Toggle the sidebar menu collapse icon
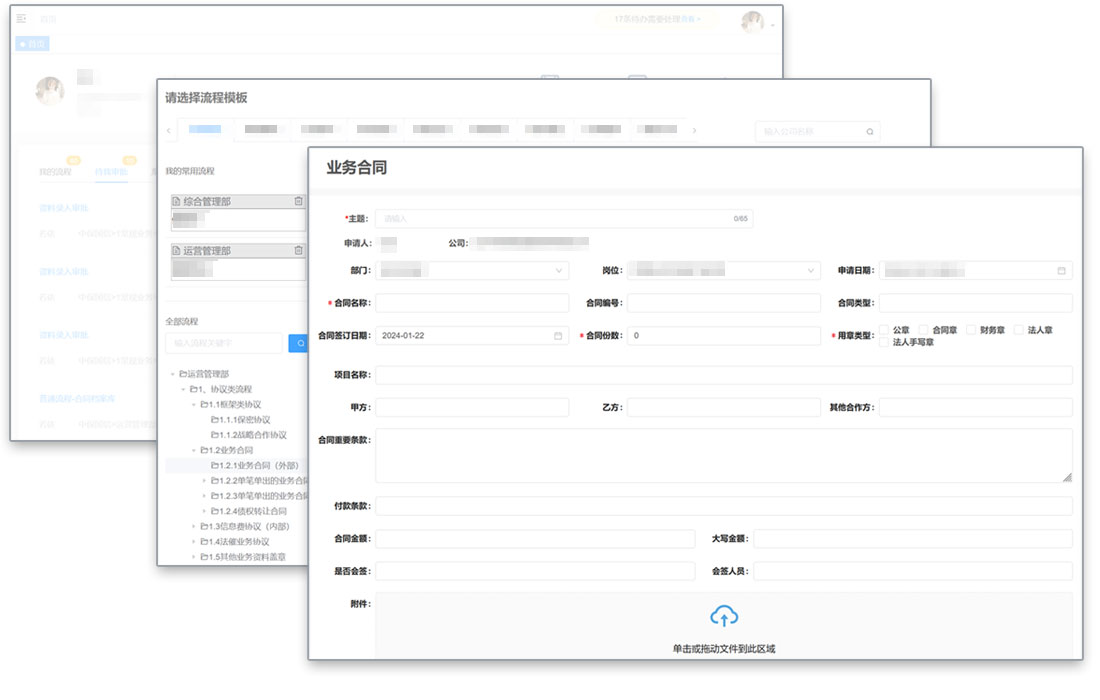This screenshot has height=700, width=1100. [x=22, y=18]
